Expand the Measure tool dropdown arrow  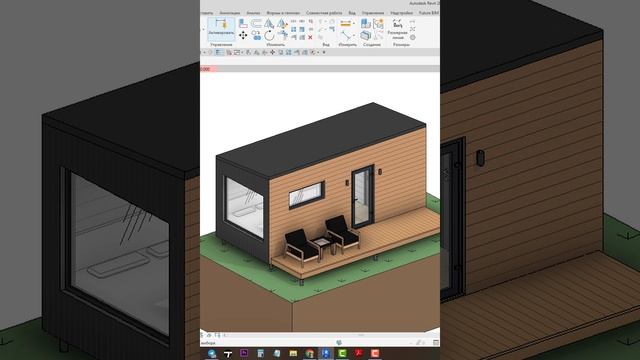click(354, 36)
